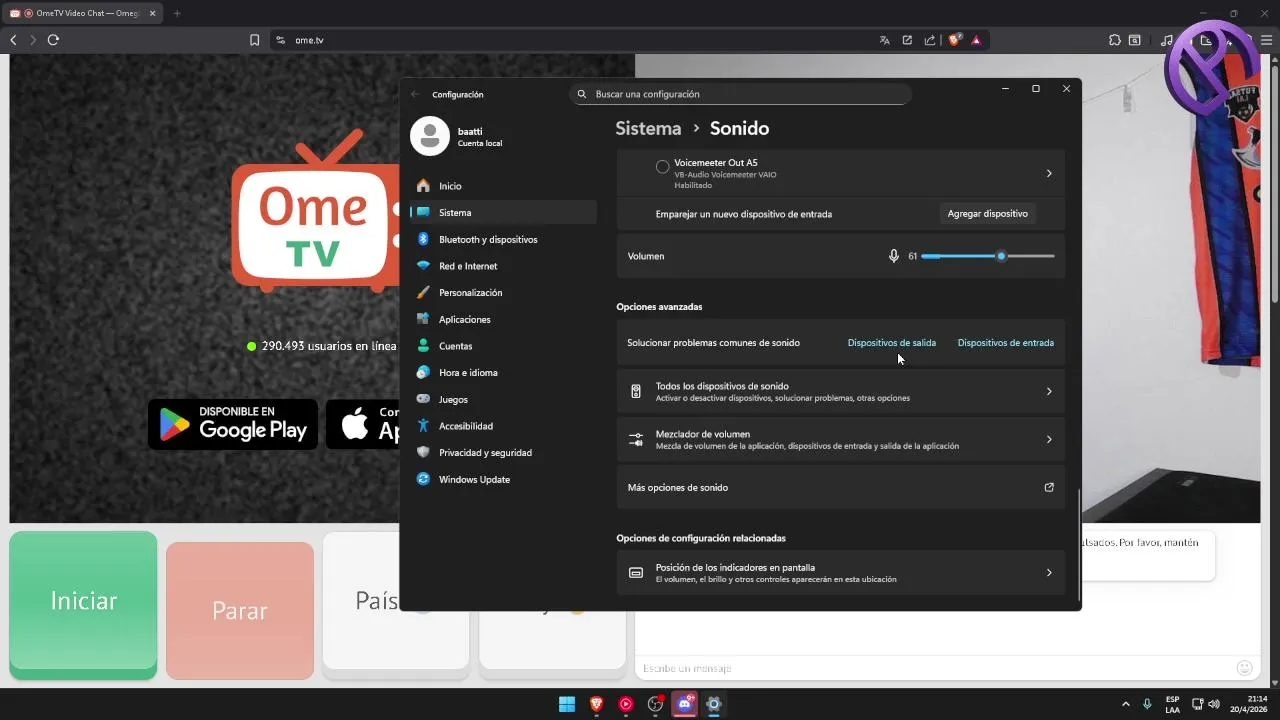The height and width of the screenshot is (720, 1280).
Task: Click the Settings back arrow
Action: click(415, 94)
